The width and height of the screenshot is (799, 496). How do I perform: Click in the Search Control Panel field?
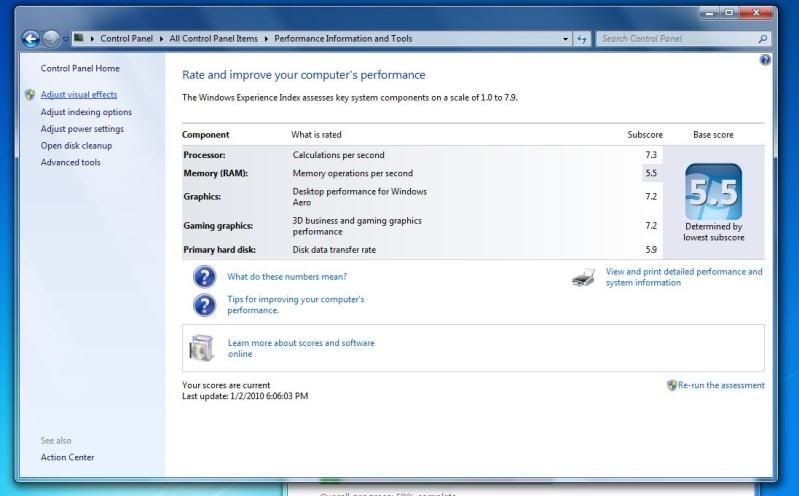[x=676, y=39]
